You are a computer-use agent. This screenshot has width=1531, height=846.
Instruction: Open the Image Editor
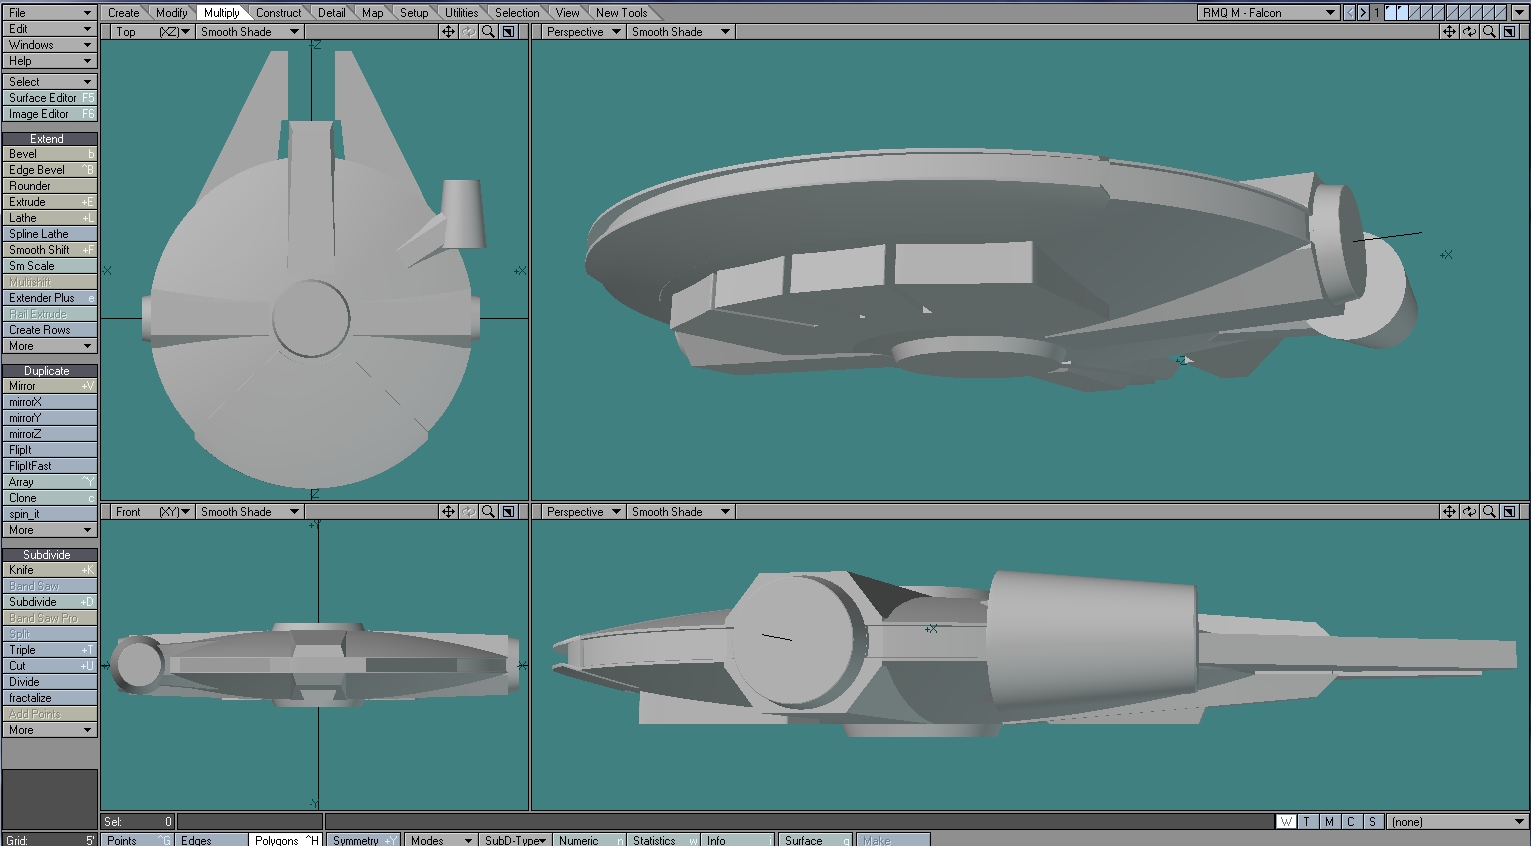tap(49, 114)
